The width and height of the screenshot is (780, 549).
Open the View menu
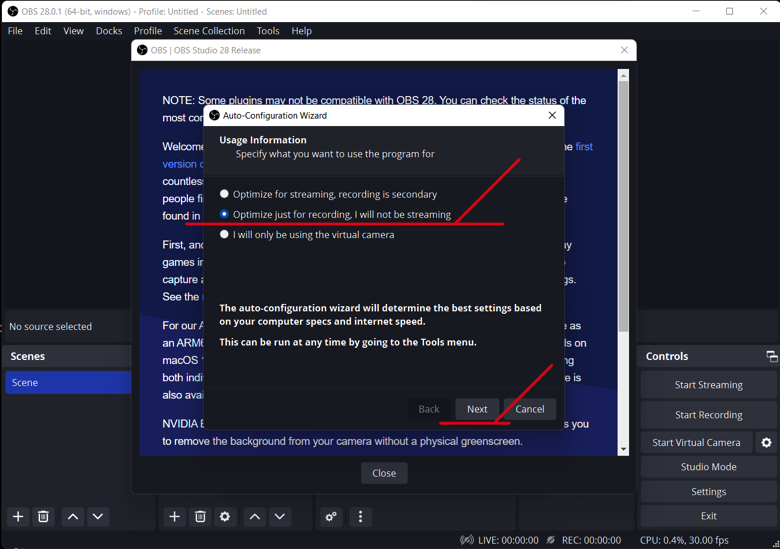(x=73, y=31)
